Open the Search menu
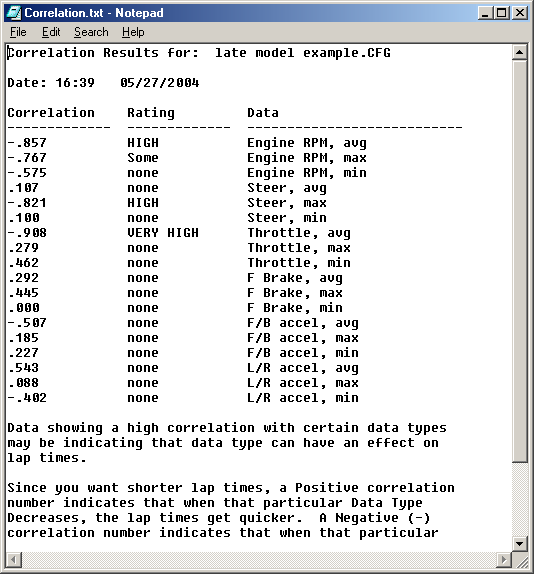534x574 pixels. [91, 32]
